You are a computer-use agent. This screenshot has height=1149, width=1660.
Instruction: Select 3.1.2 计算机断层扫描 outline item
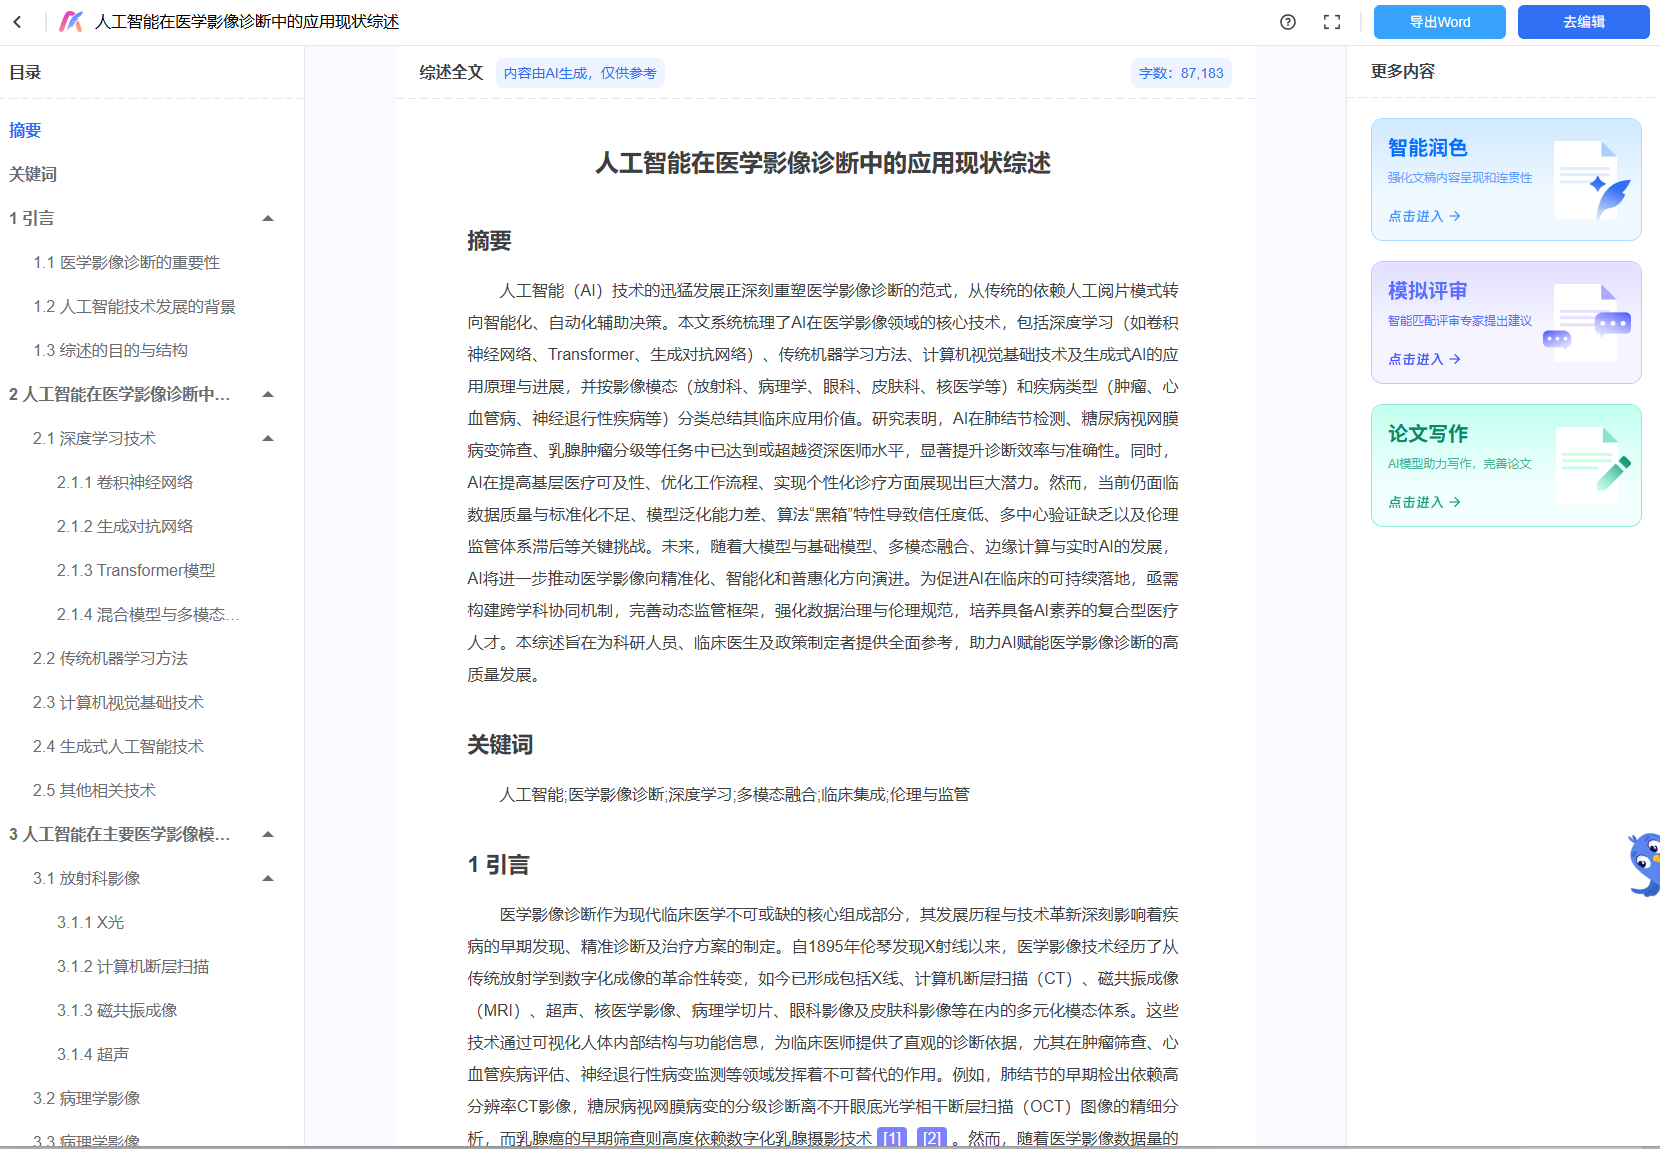(x=133, y=966)
